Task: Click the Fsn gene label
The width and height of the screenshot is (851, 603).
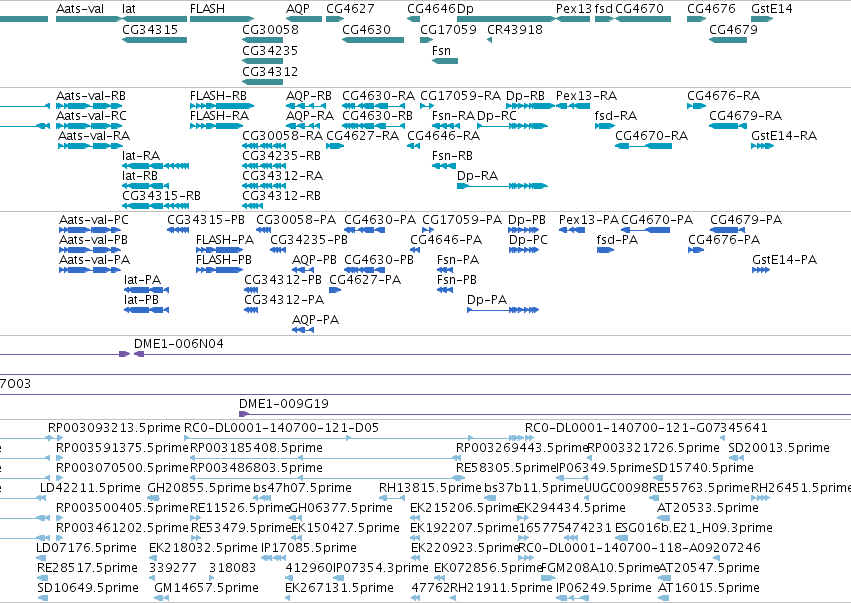Action: (x=441, y=50)
